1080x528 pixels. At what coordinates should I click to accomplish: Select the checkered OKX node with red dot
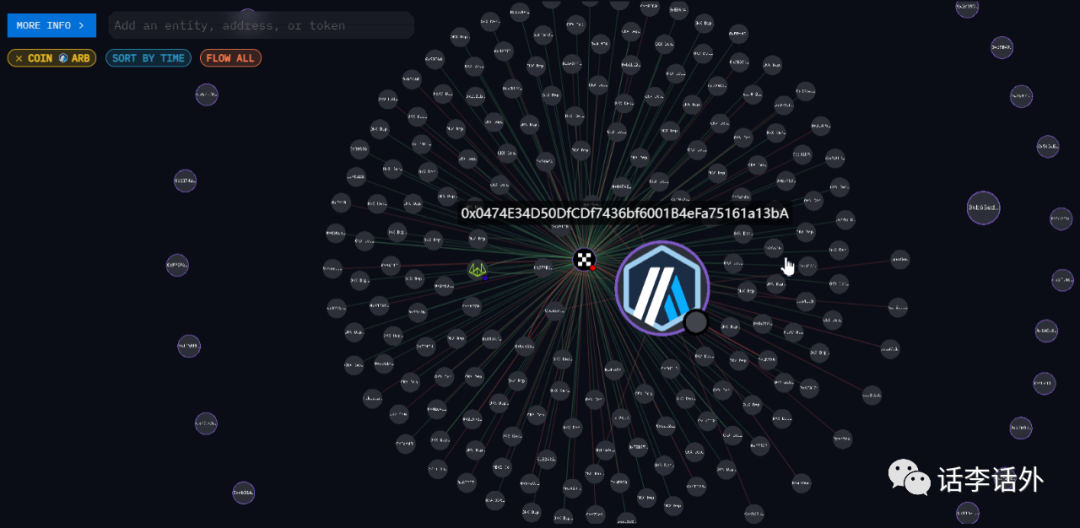(x=585, y=260)
